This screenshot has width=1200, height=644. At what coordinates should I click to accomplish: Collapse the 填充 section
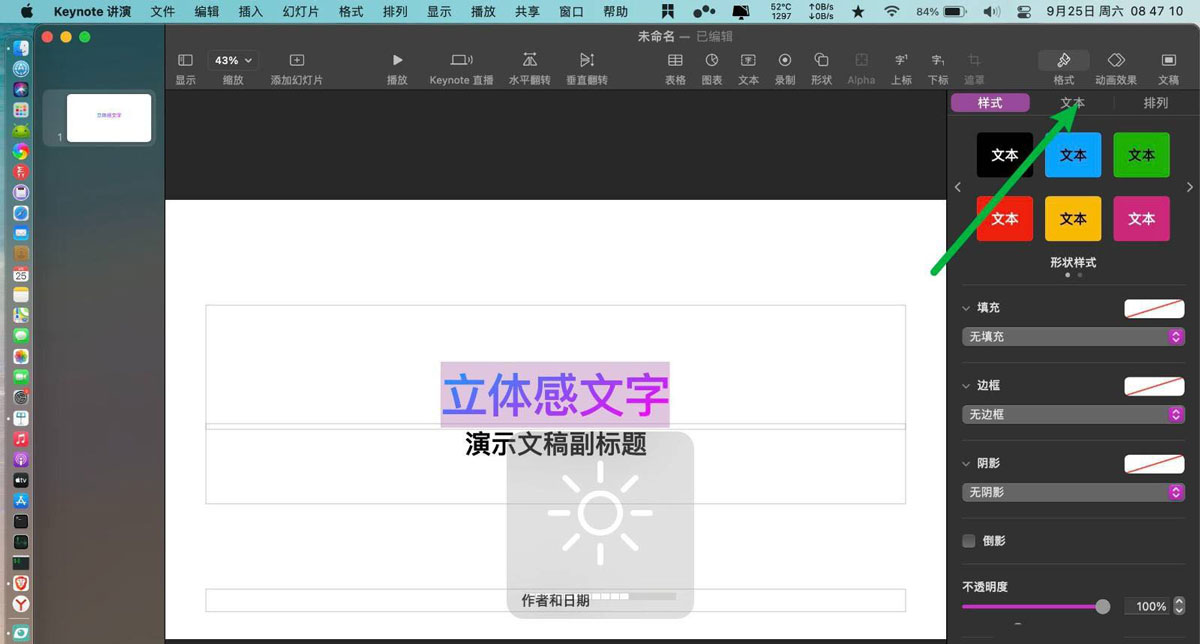click(966, 308)
